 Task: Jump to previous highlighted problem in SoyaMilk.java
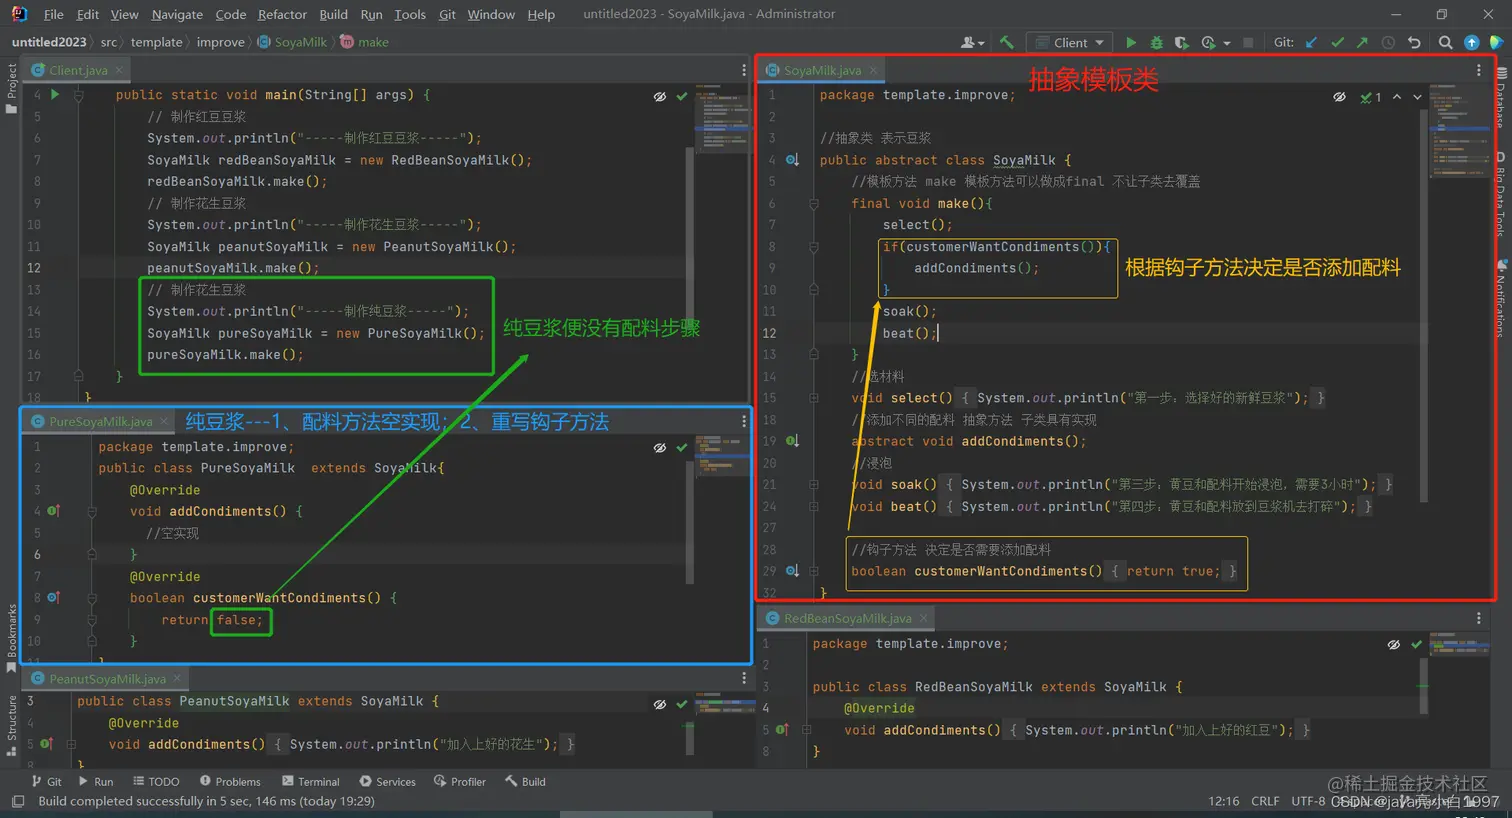tap(1397, 97)
